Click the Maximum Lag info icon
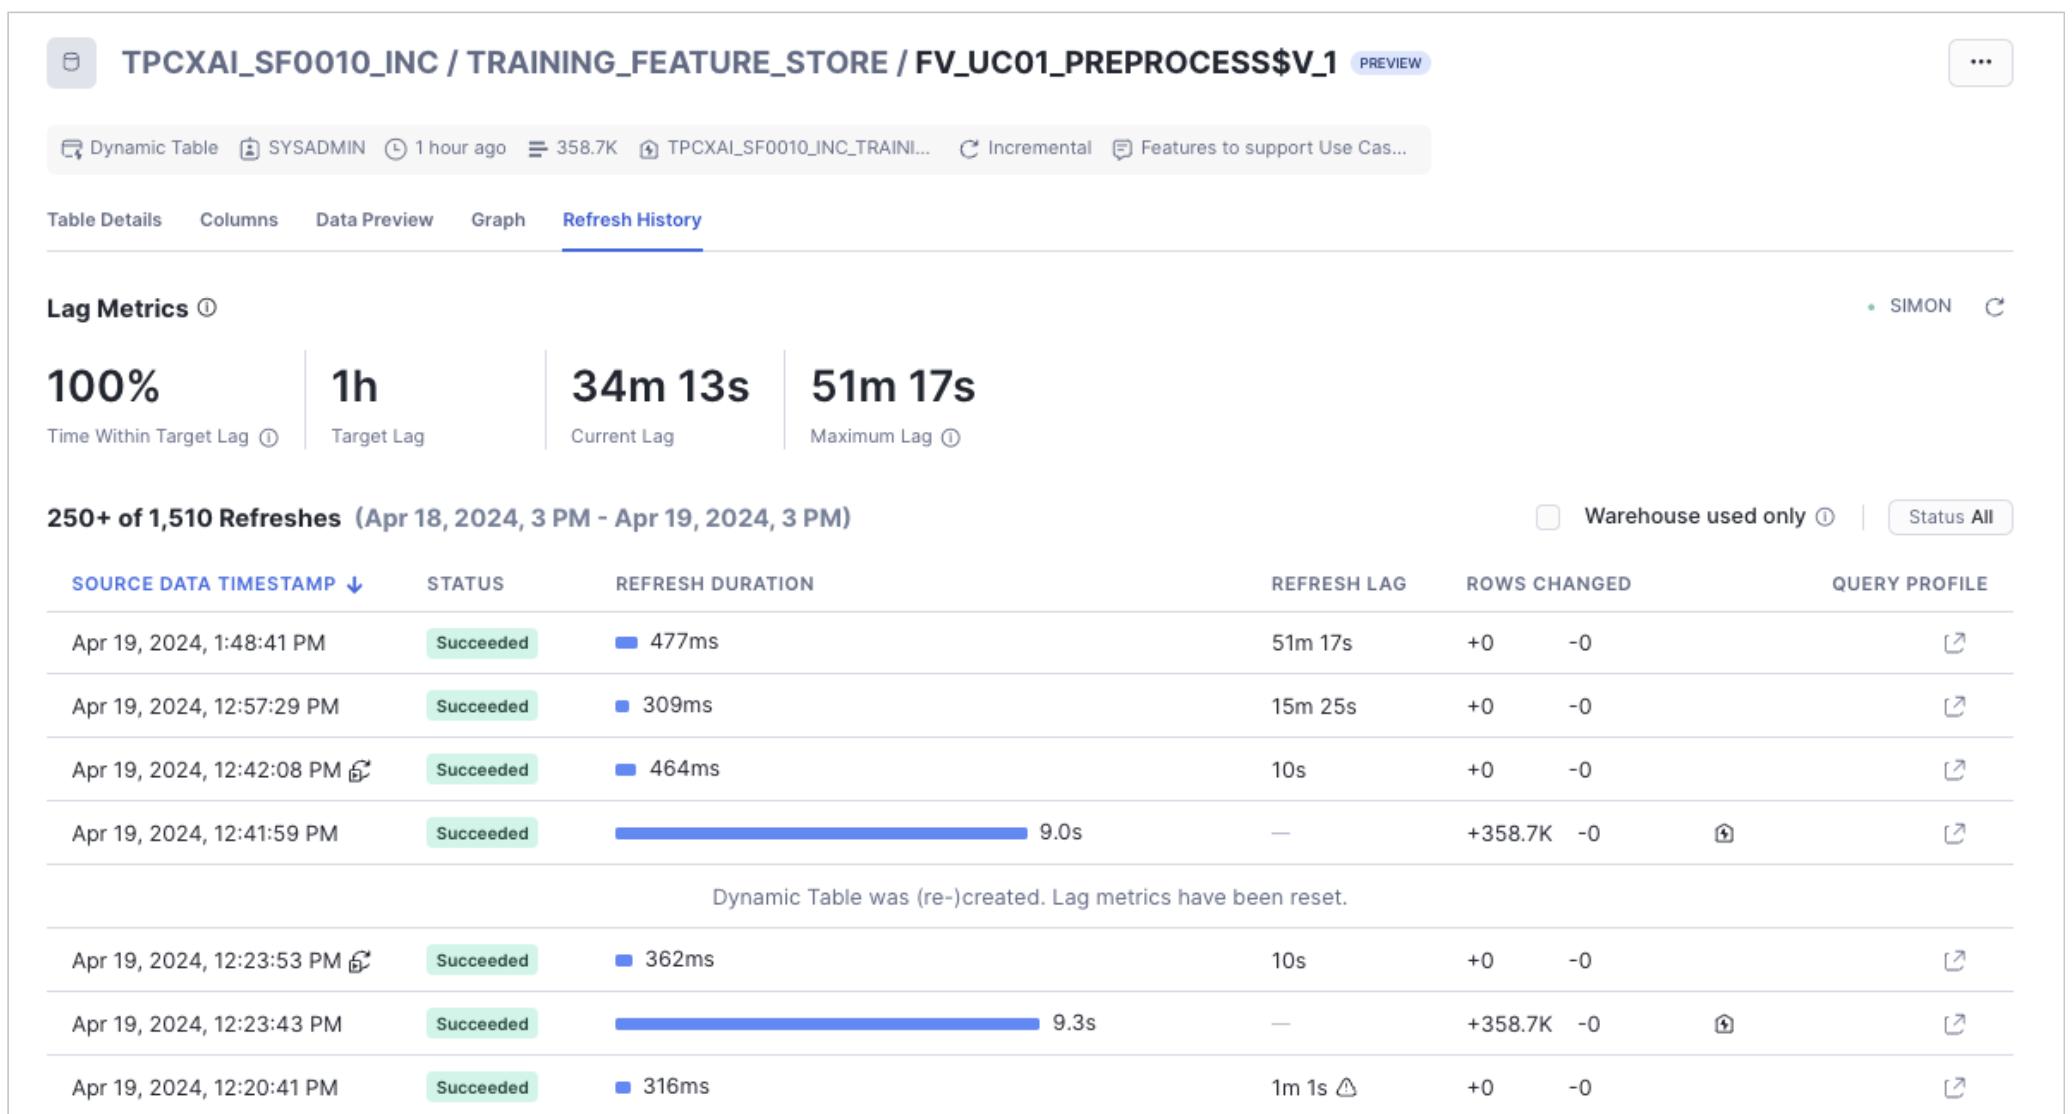This screenshot has height=1114, width=2072. pyautogui.click(x=951, y=437)
